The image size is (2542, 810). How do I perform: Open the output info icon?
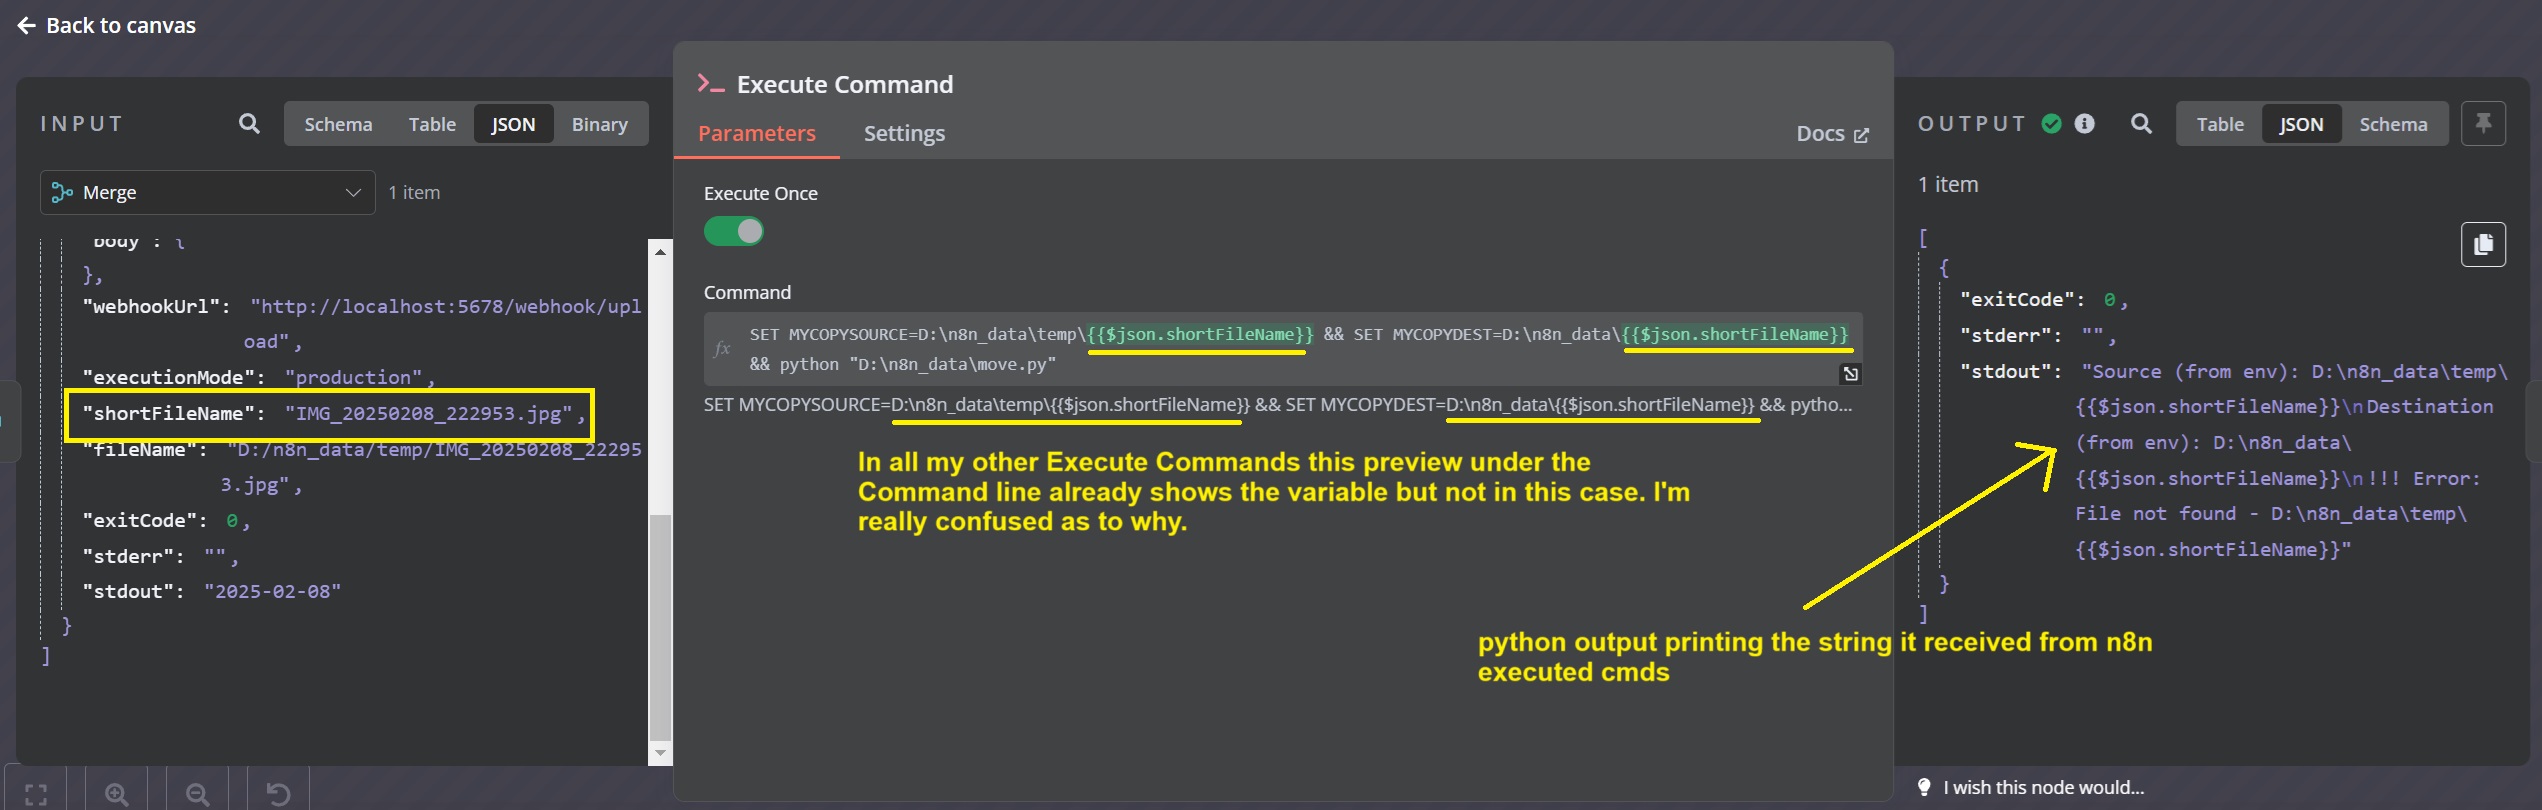[2085, 124]
